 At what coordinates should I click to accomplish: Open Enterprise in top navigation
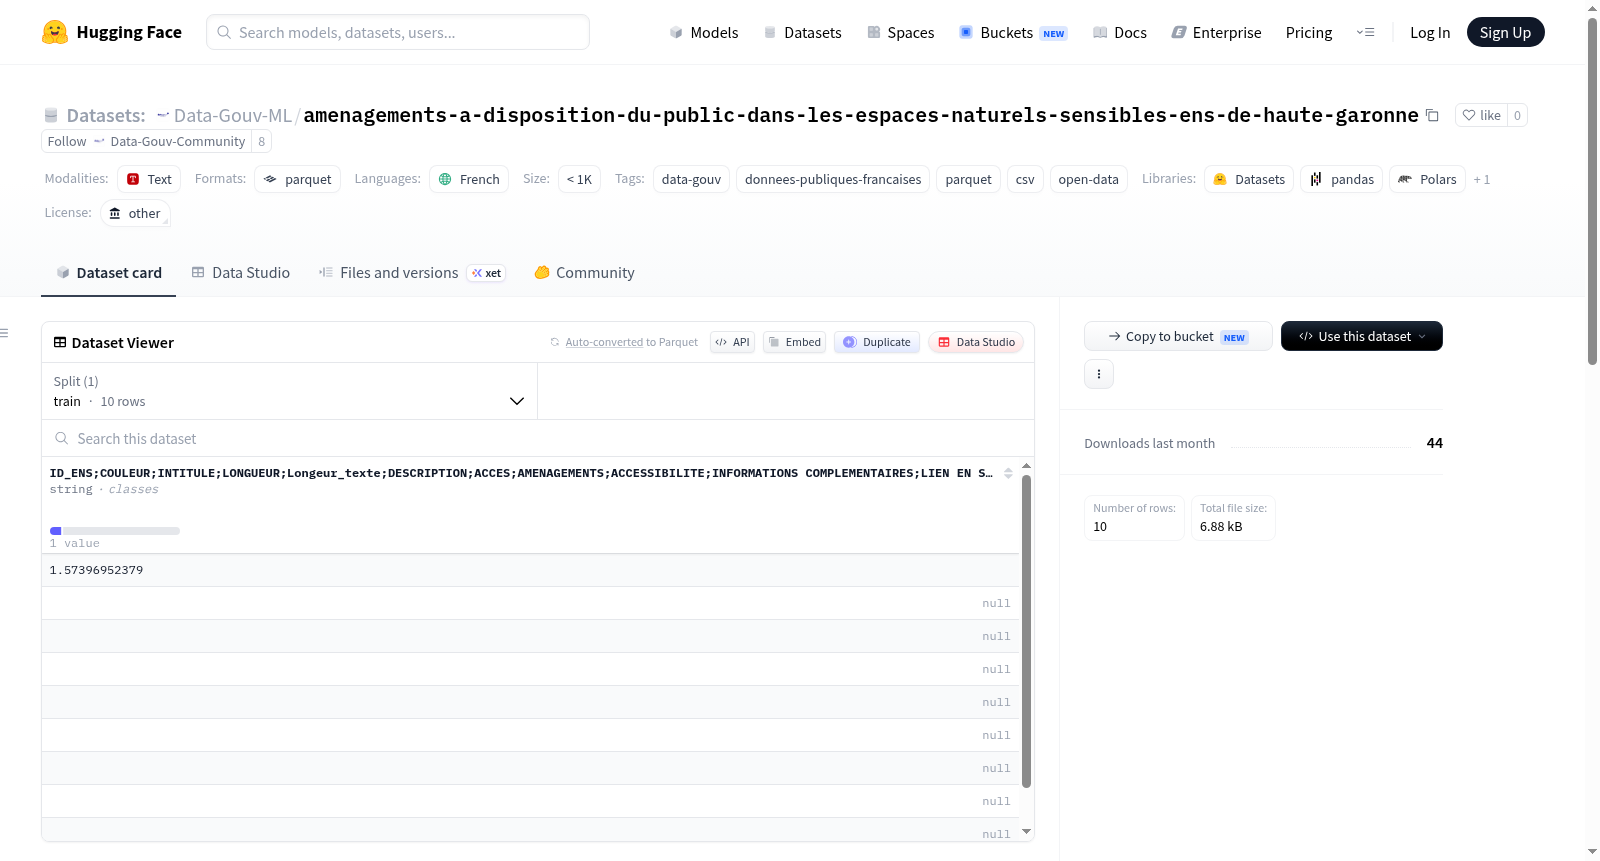1216,32
